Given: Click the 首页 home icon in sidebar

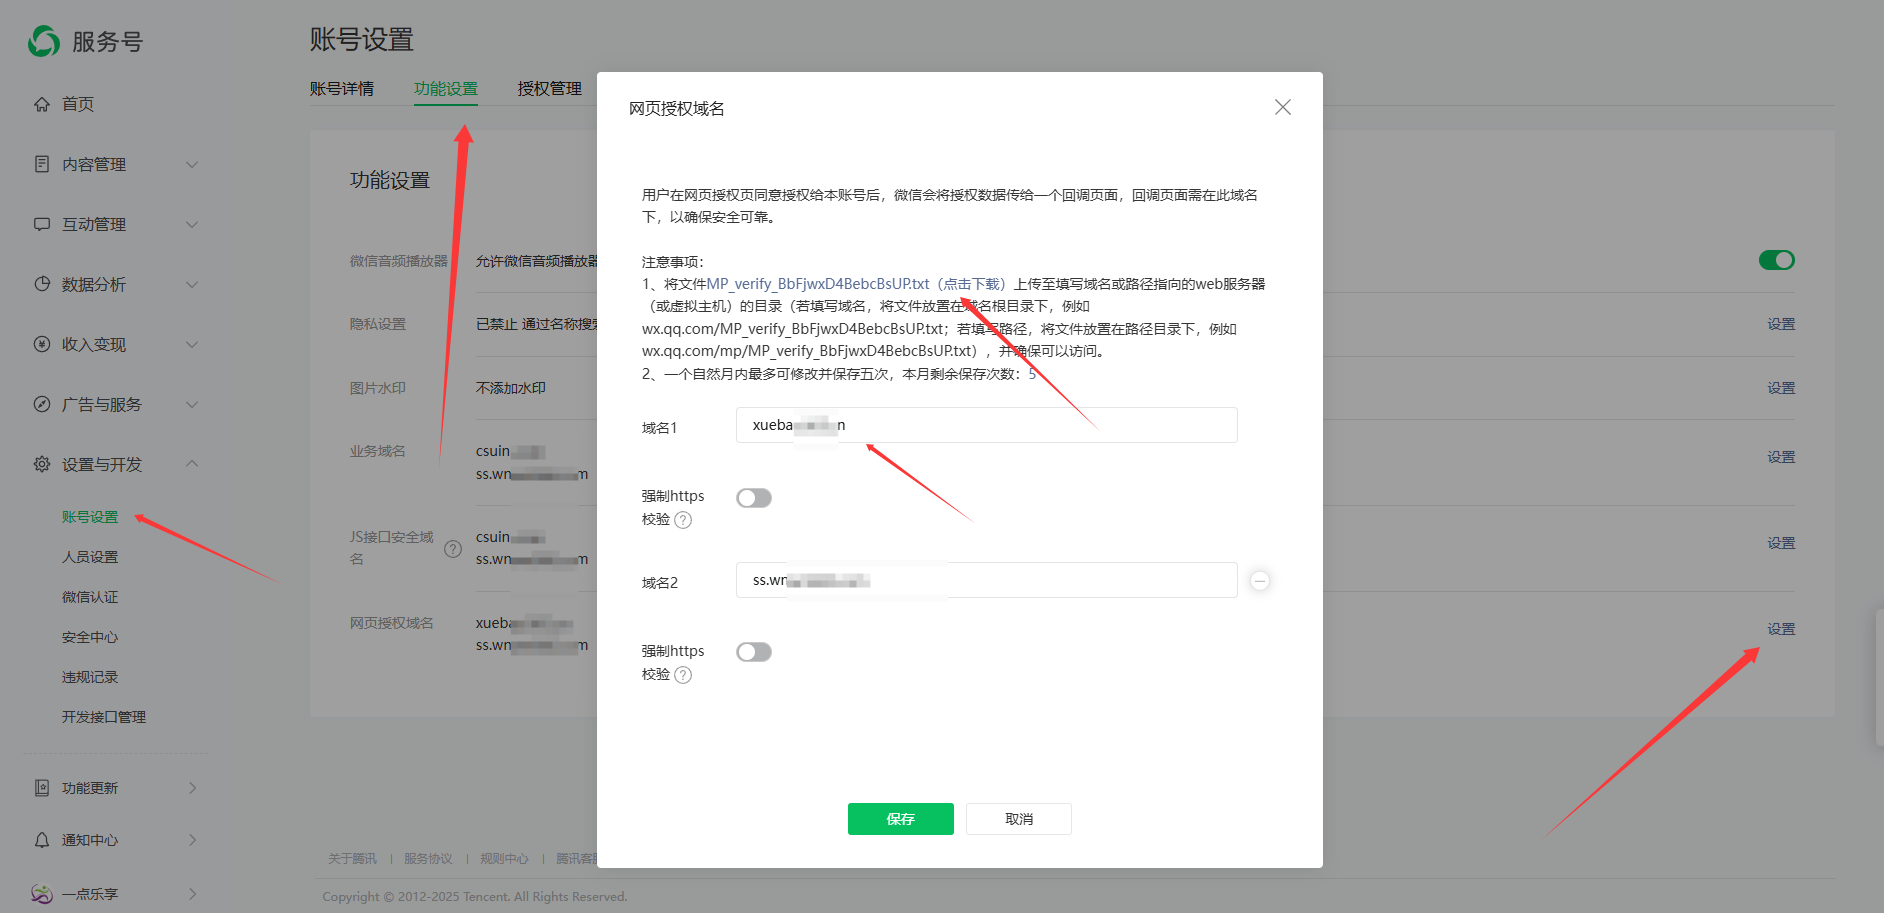Looking at the screenshot, I should [x=42, y=104].
